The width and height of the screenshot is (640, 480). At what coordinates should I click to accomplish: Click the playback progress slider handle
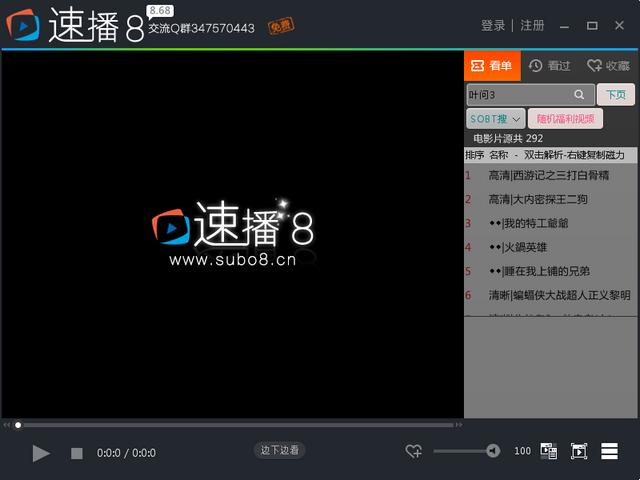click(x=18, y=425)
